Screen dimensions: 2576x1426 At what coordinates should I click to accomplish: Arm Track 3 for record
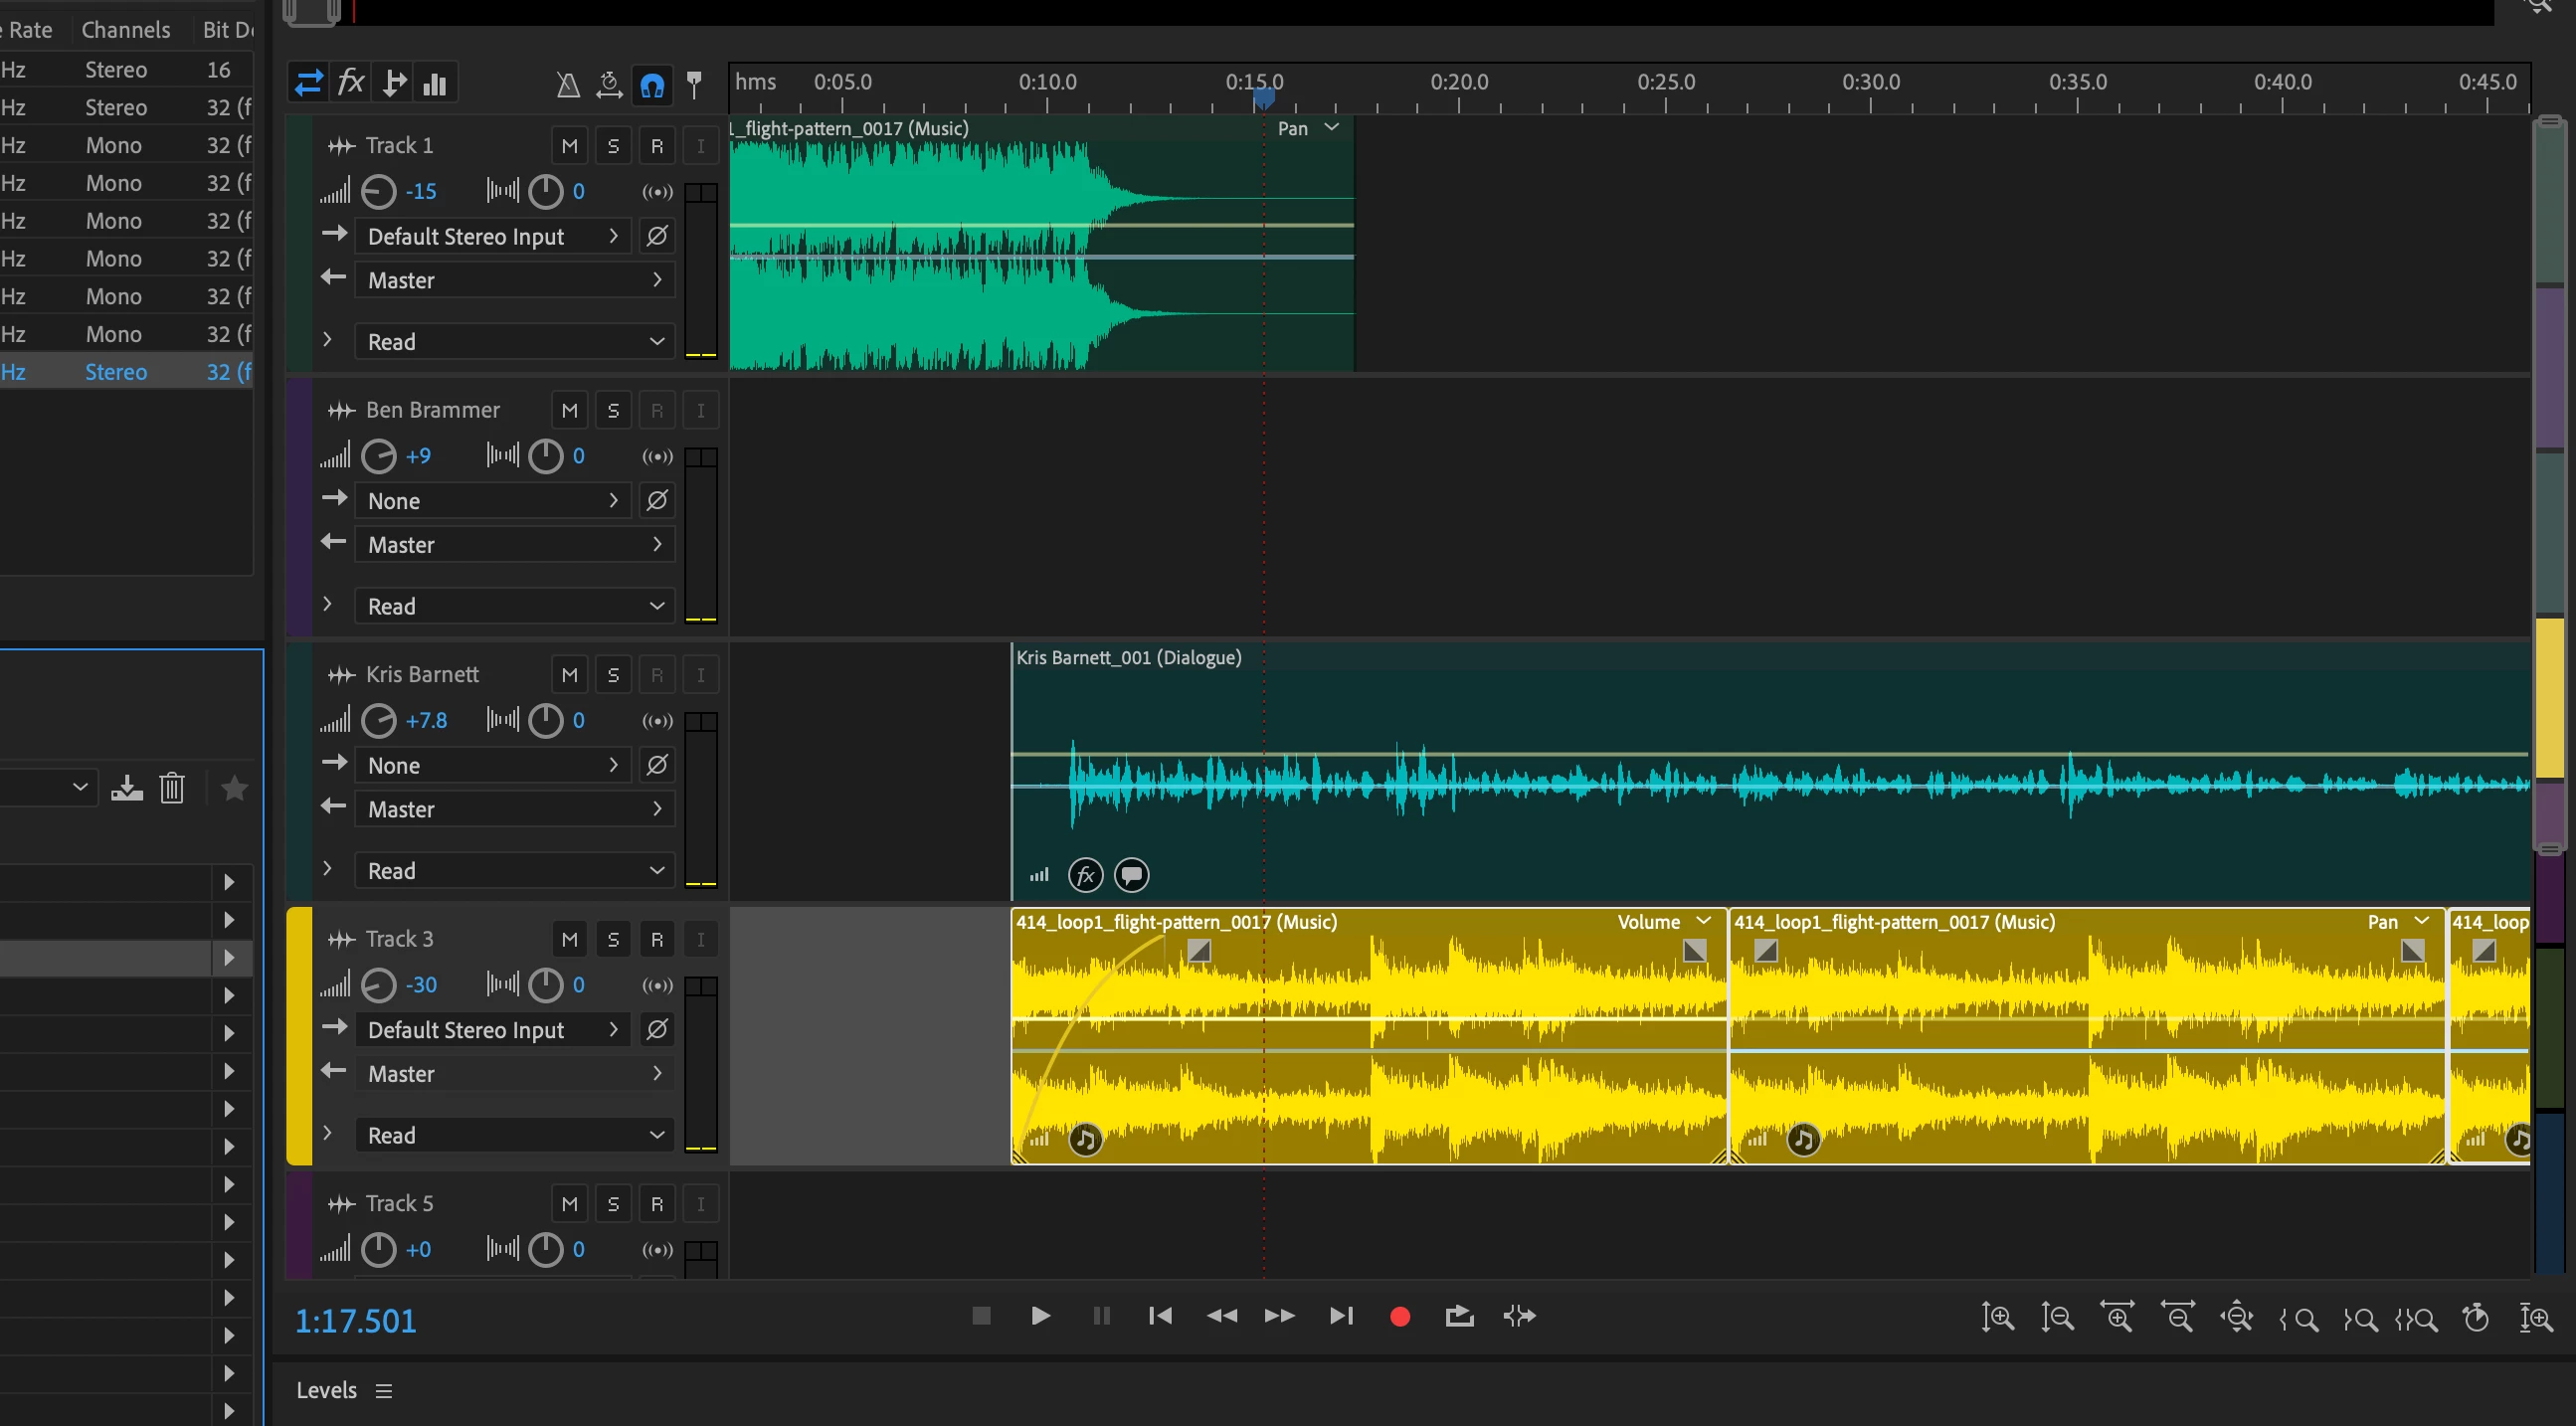(x=656, y=939)
